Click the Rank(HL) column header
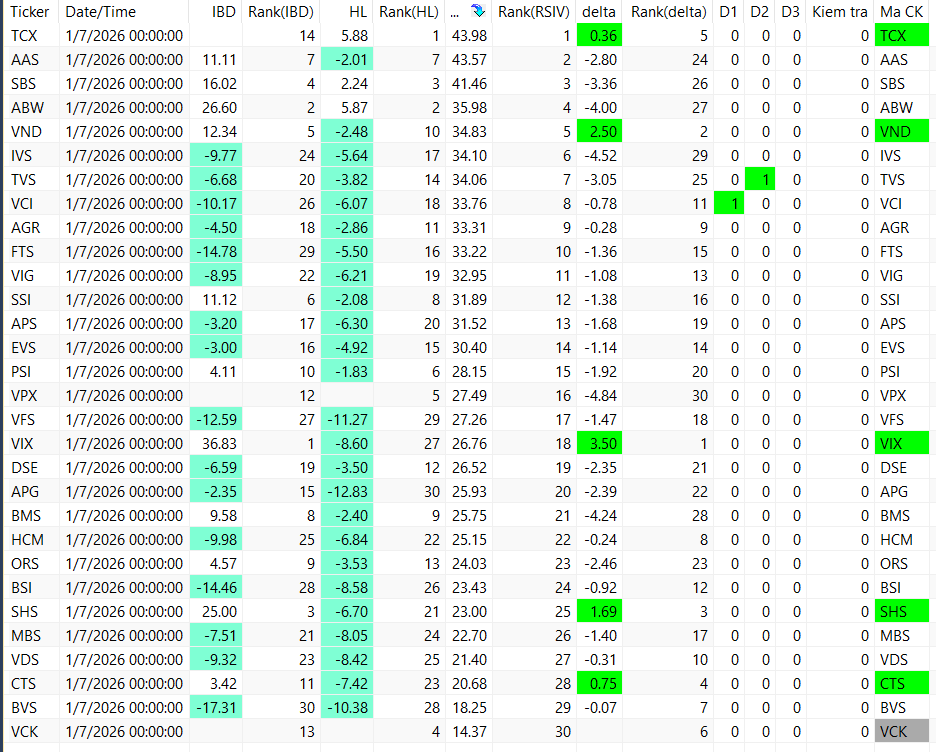 [408, 11]
